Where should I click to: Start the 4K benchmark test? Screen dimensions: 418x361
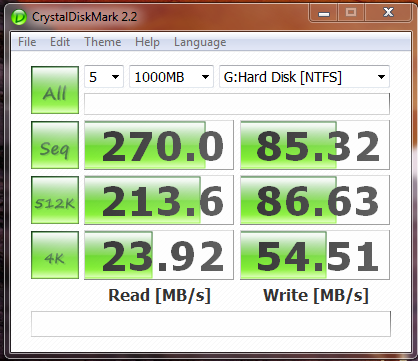[55, 255]
